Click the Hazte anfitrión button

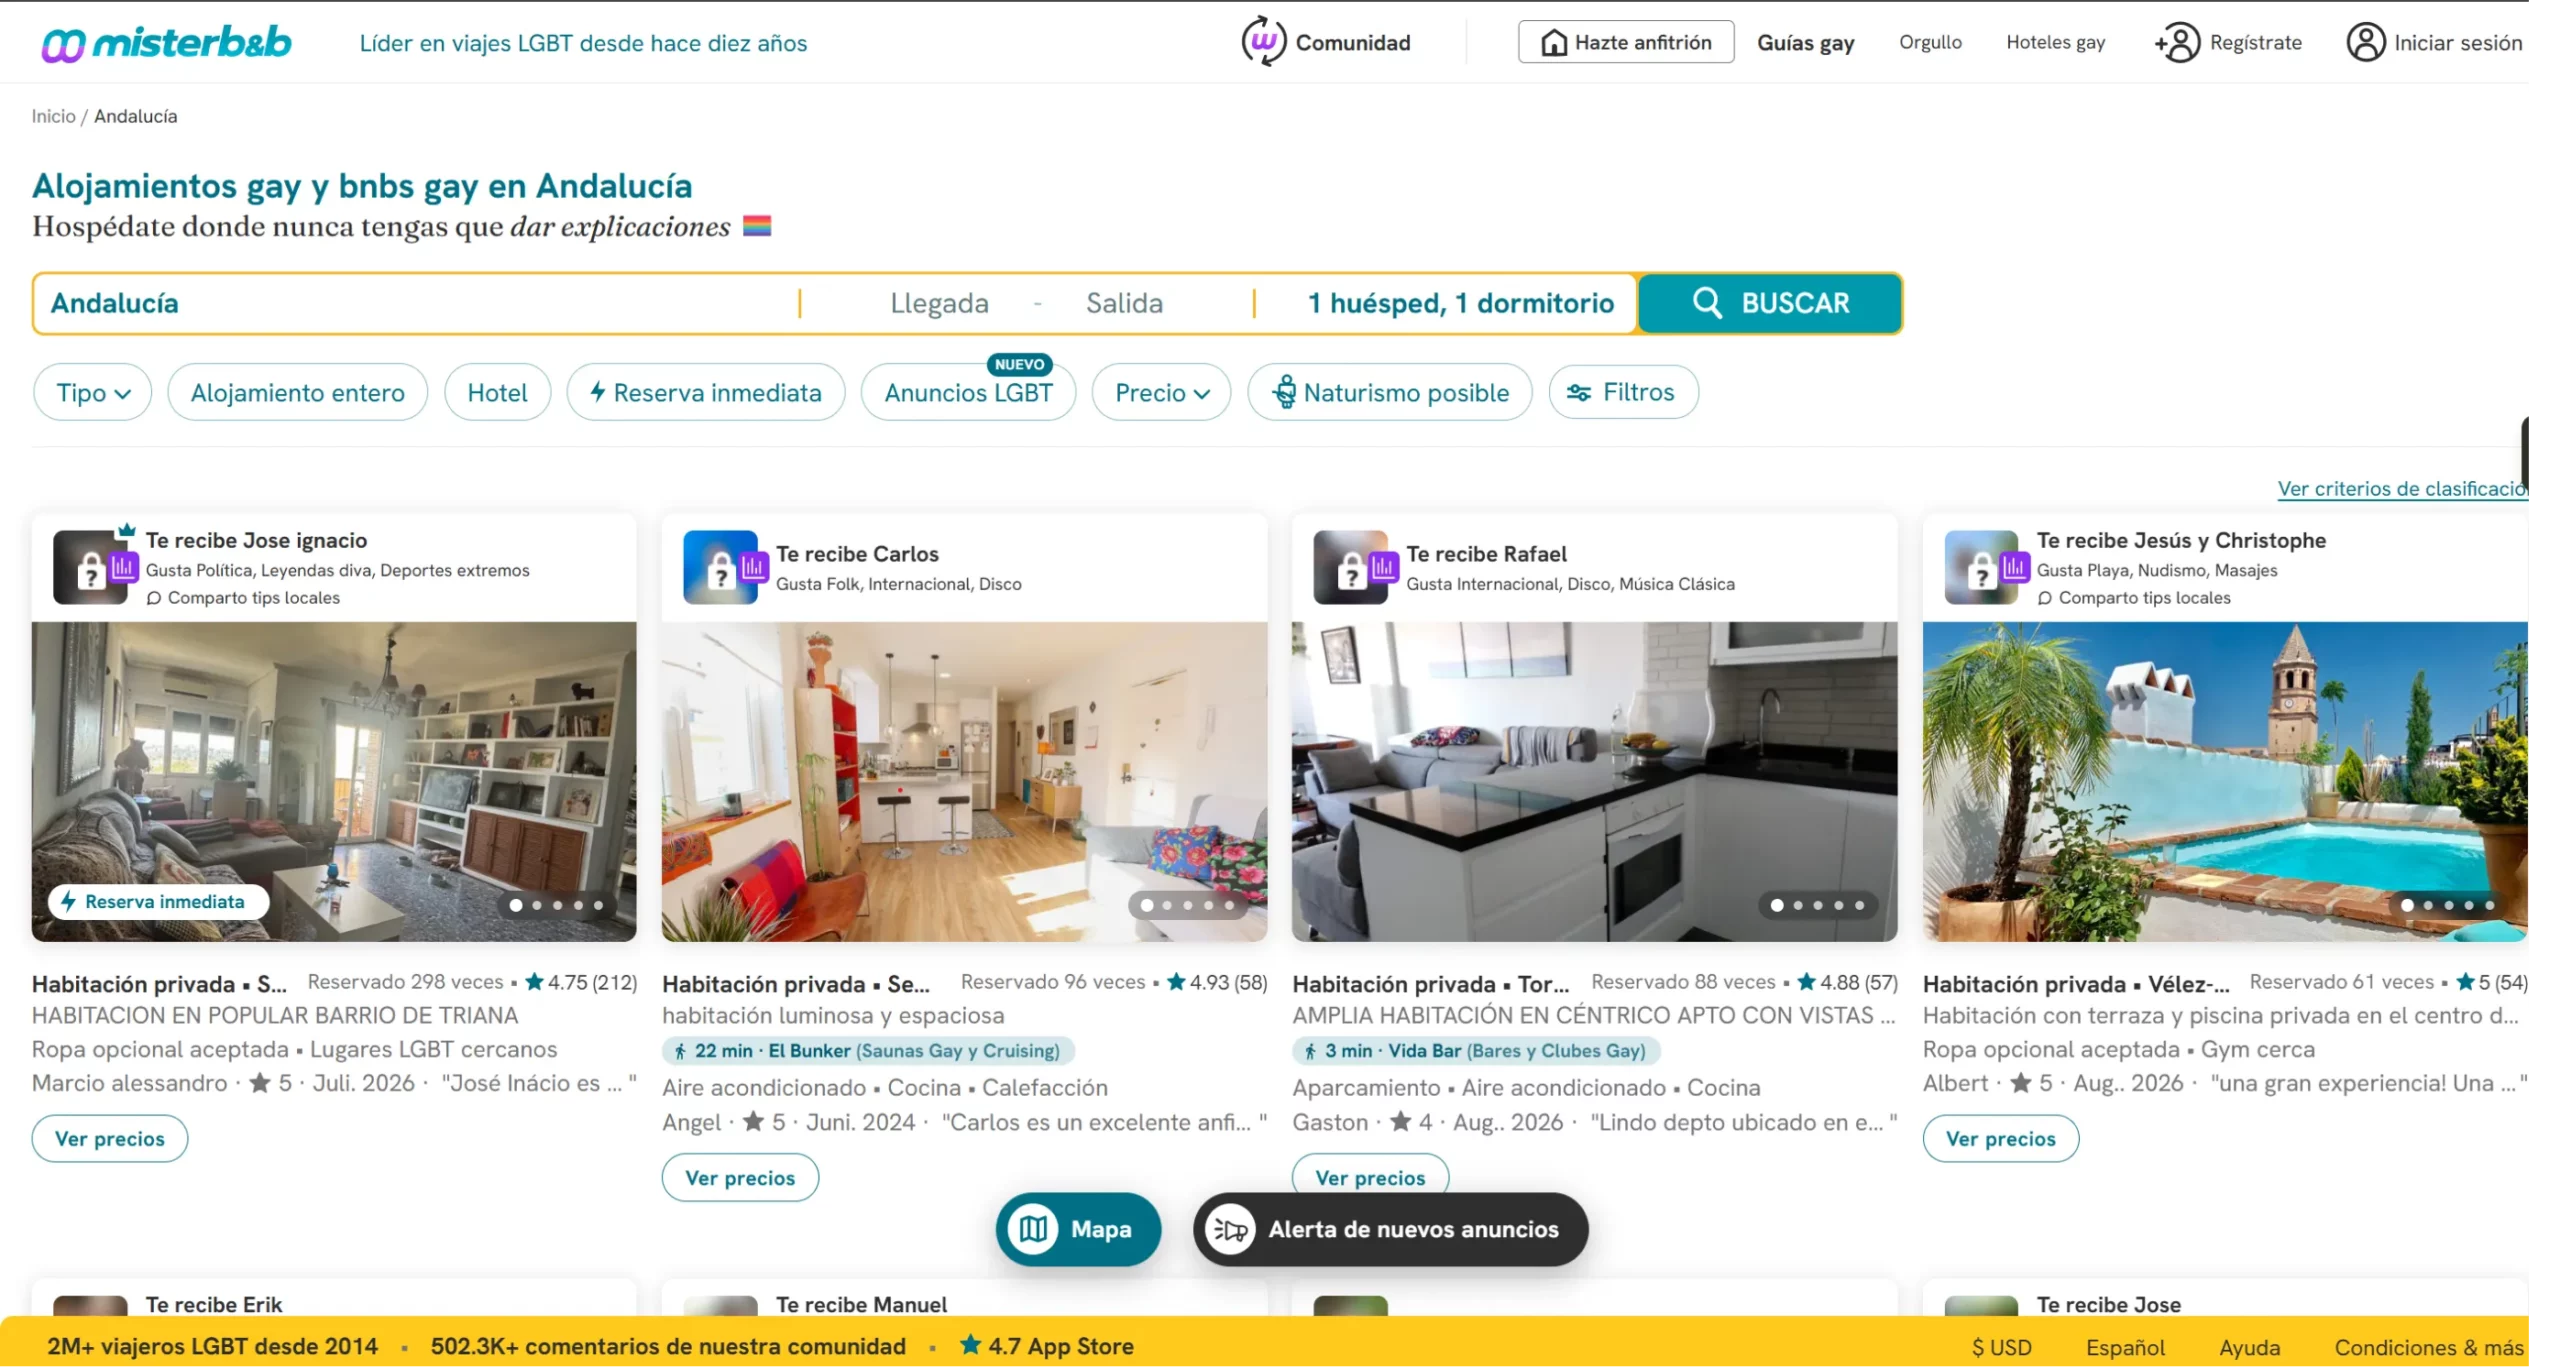point(1625,42)
